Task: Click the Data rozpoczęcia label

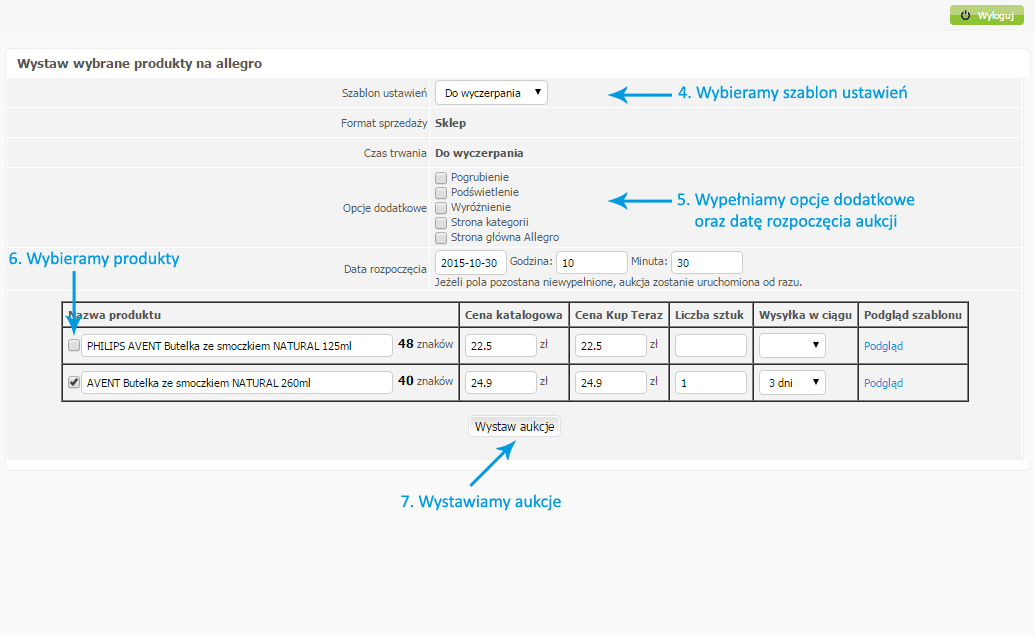Action: pos(385,269)
